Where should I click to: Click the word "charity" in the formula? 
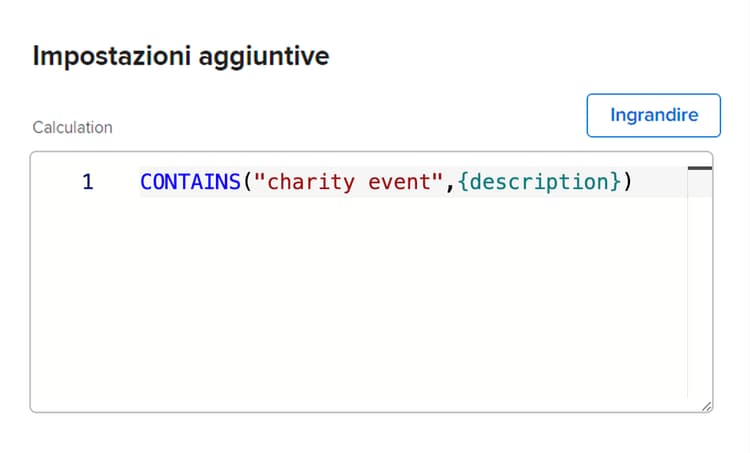point(310,182)
